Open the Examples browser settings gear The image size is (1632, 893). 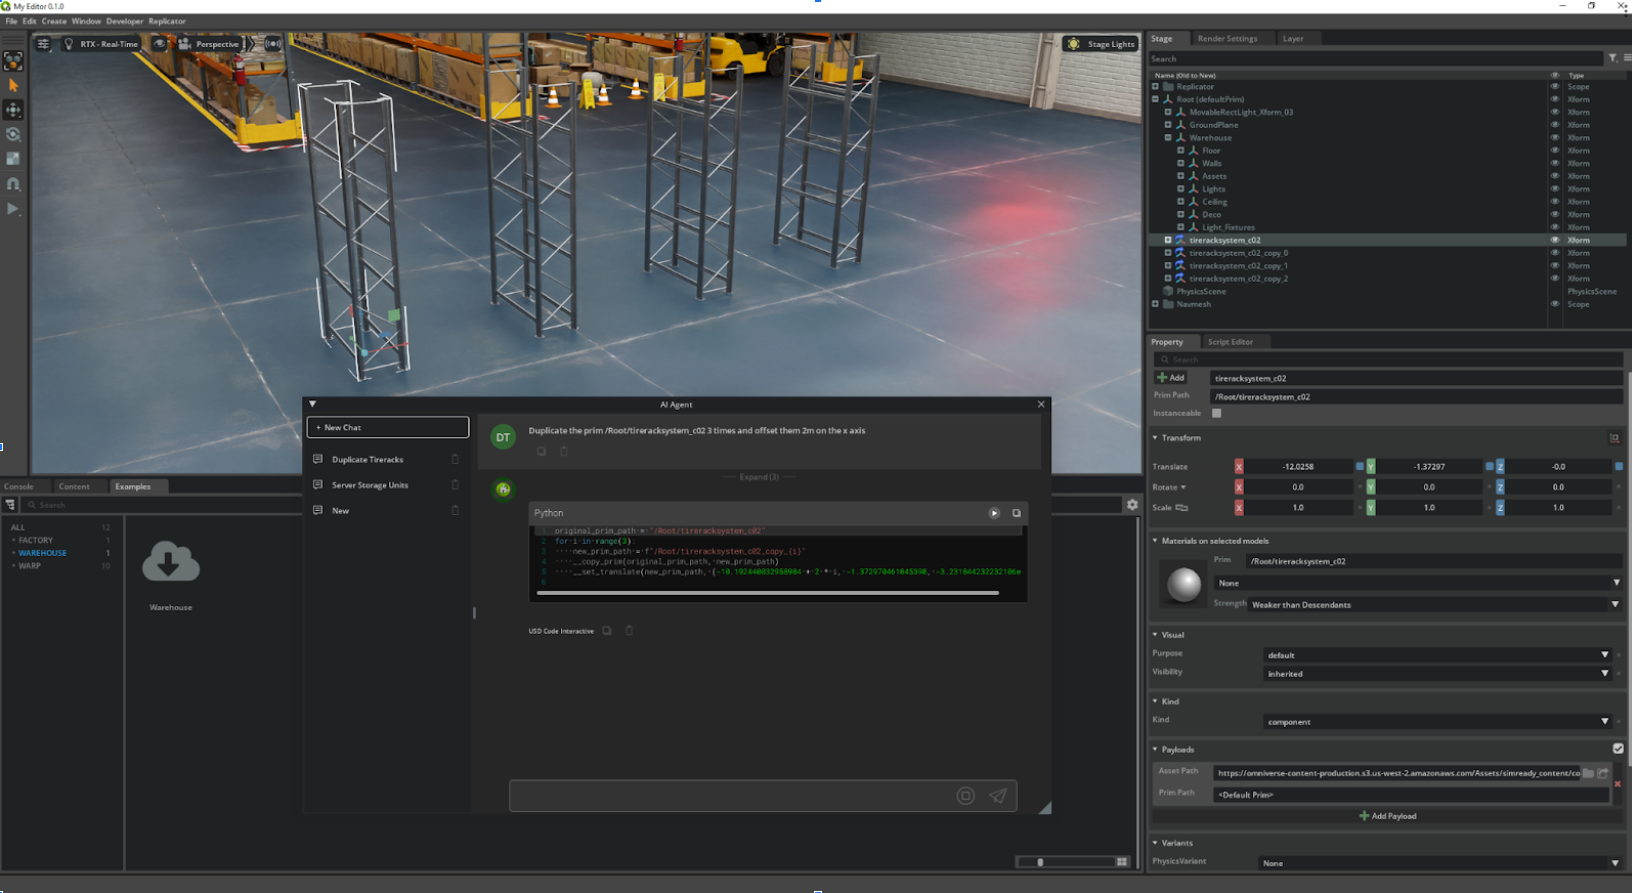click(x=1132, y=505)
